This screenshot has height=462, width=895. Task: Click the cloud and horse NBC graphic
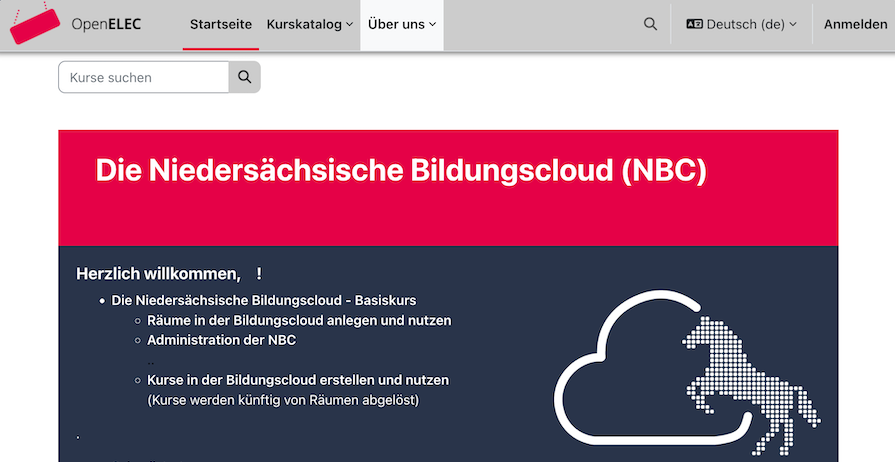[x=687, y=373]
